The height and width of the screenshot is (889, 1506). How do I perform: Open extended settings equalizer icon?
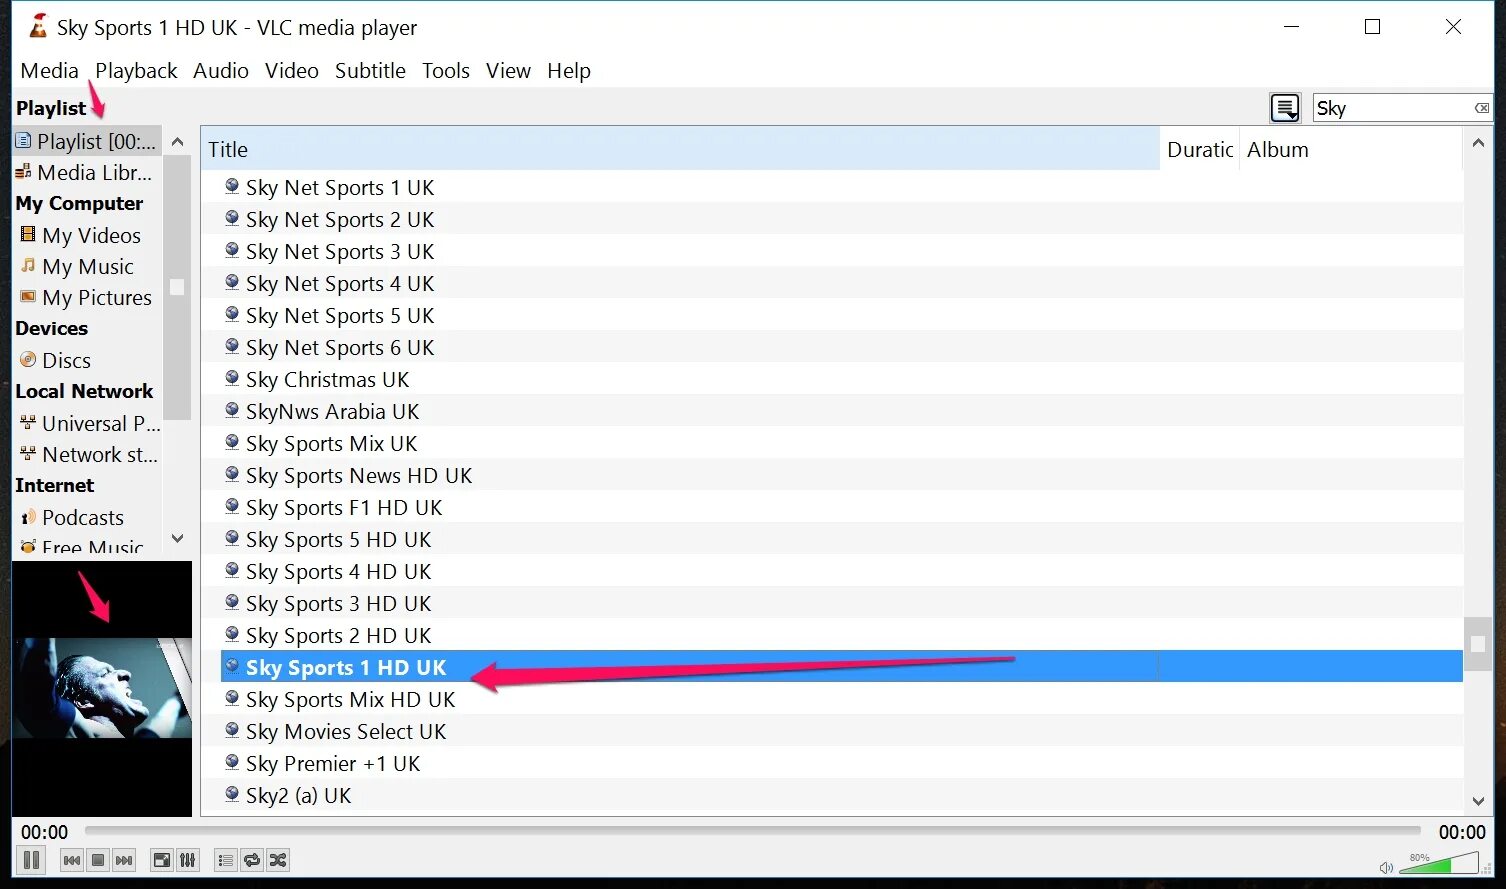(x=187, y=860)
